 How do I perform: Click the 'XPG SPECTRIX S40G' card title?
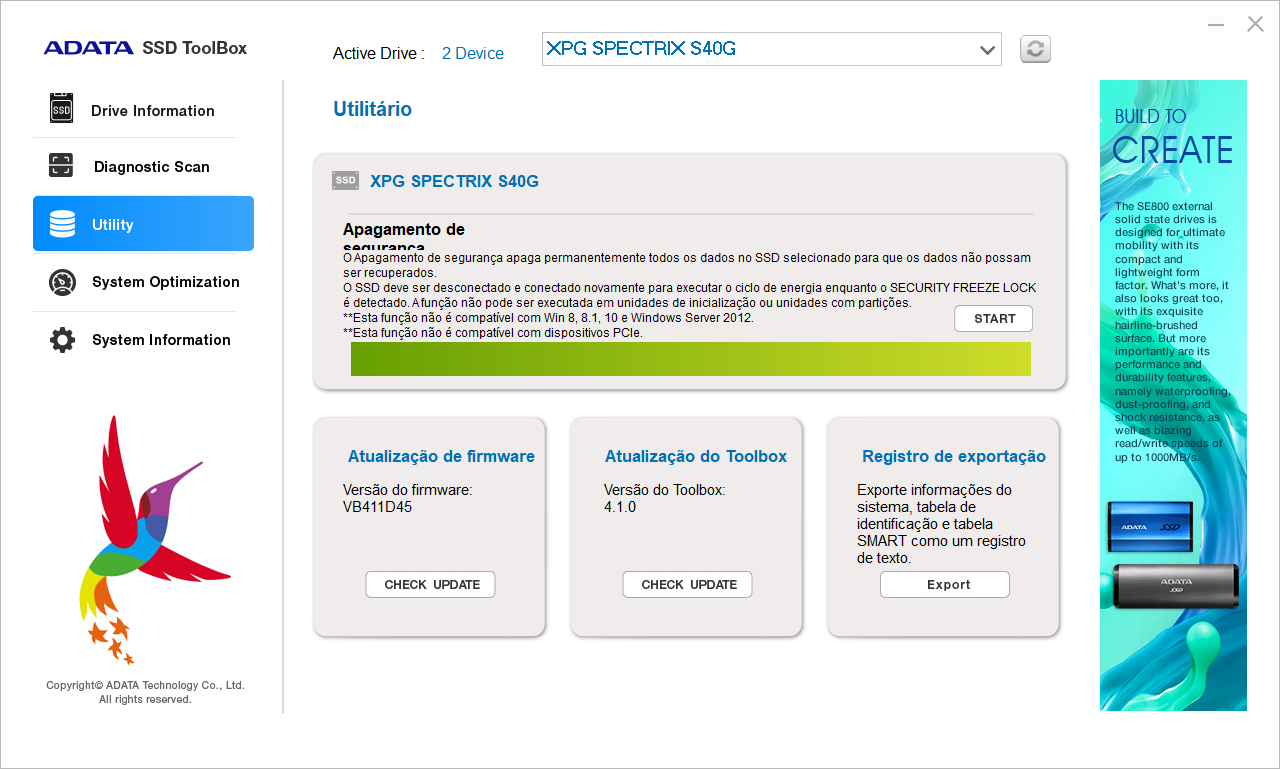tap(454, 181)
